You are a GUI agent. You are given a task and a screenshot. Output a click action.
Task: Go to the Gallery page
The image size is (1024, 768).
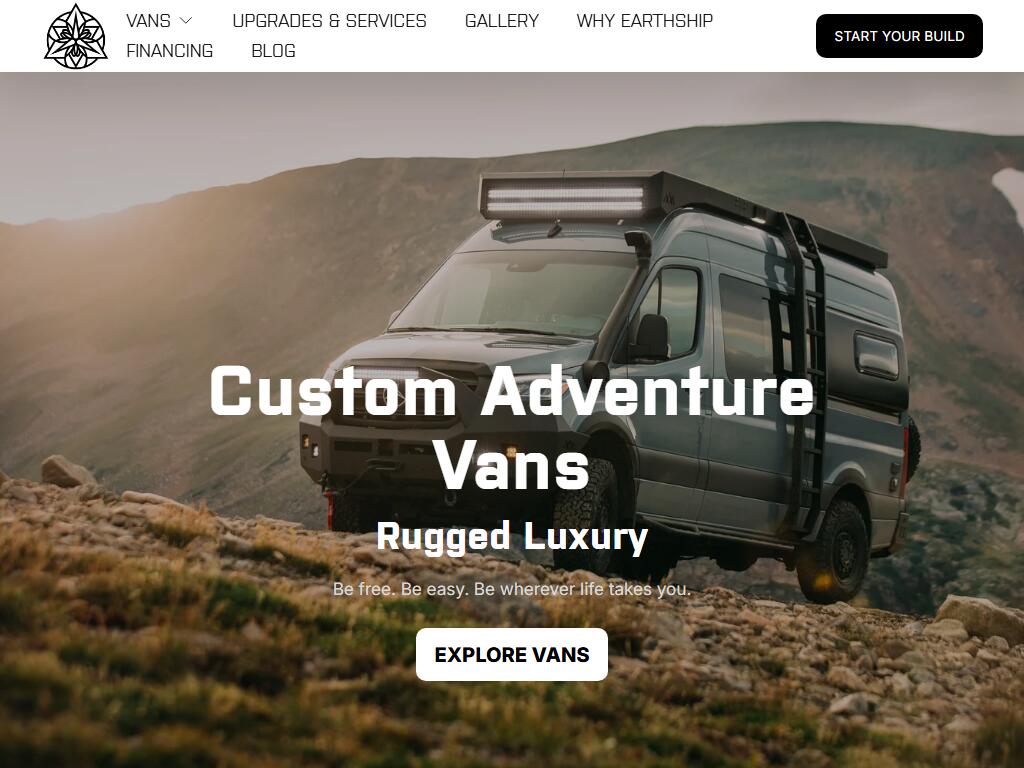pos(502,21)
